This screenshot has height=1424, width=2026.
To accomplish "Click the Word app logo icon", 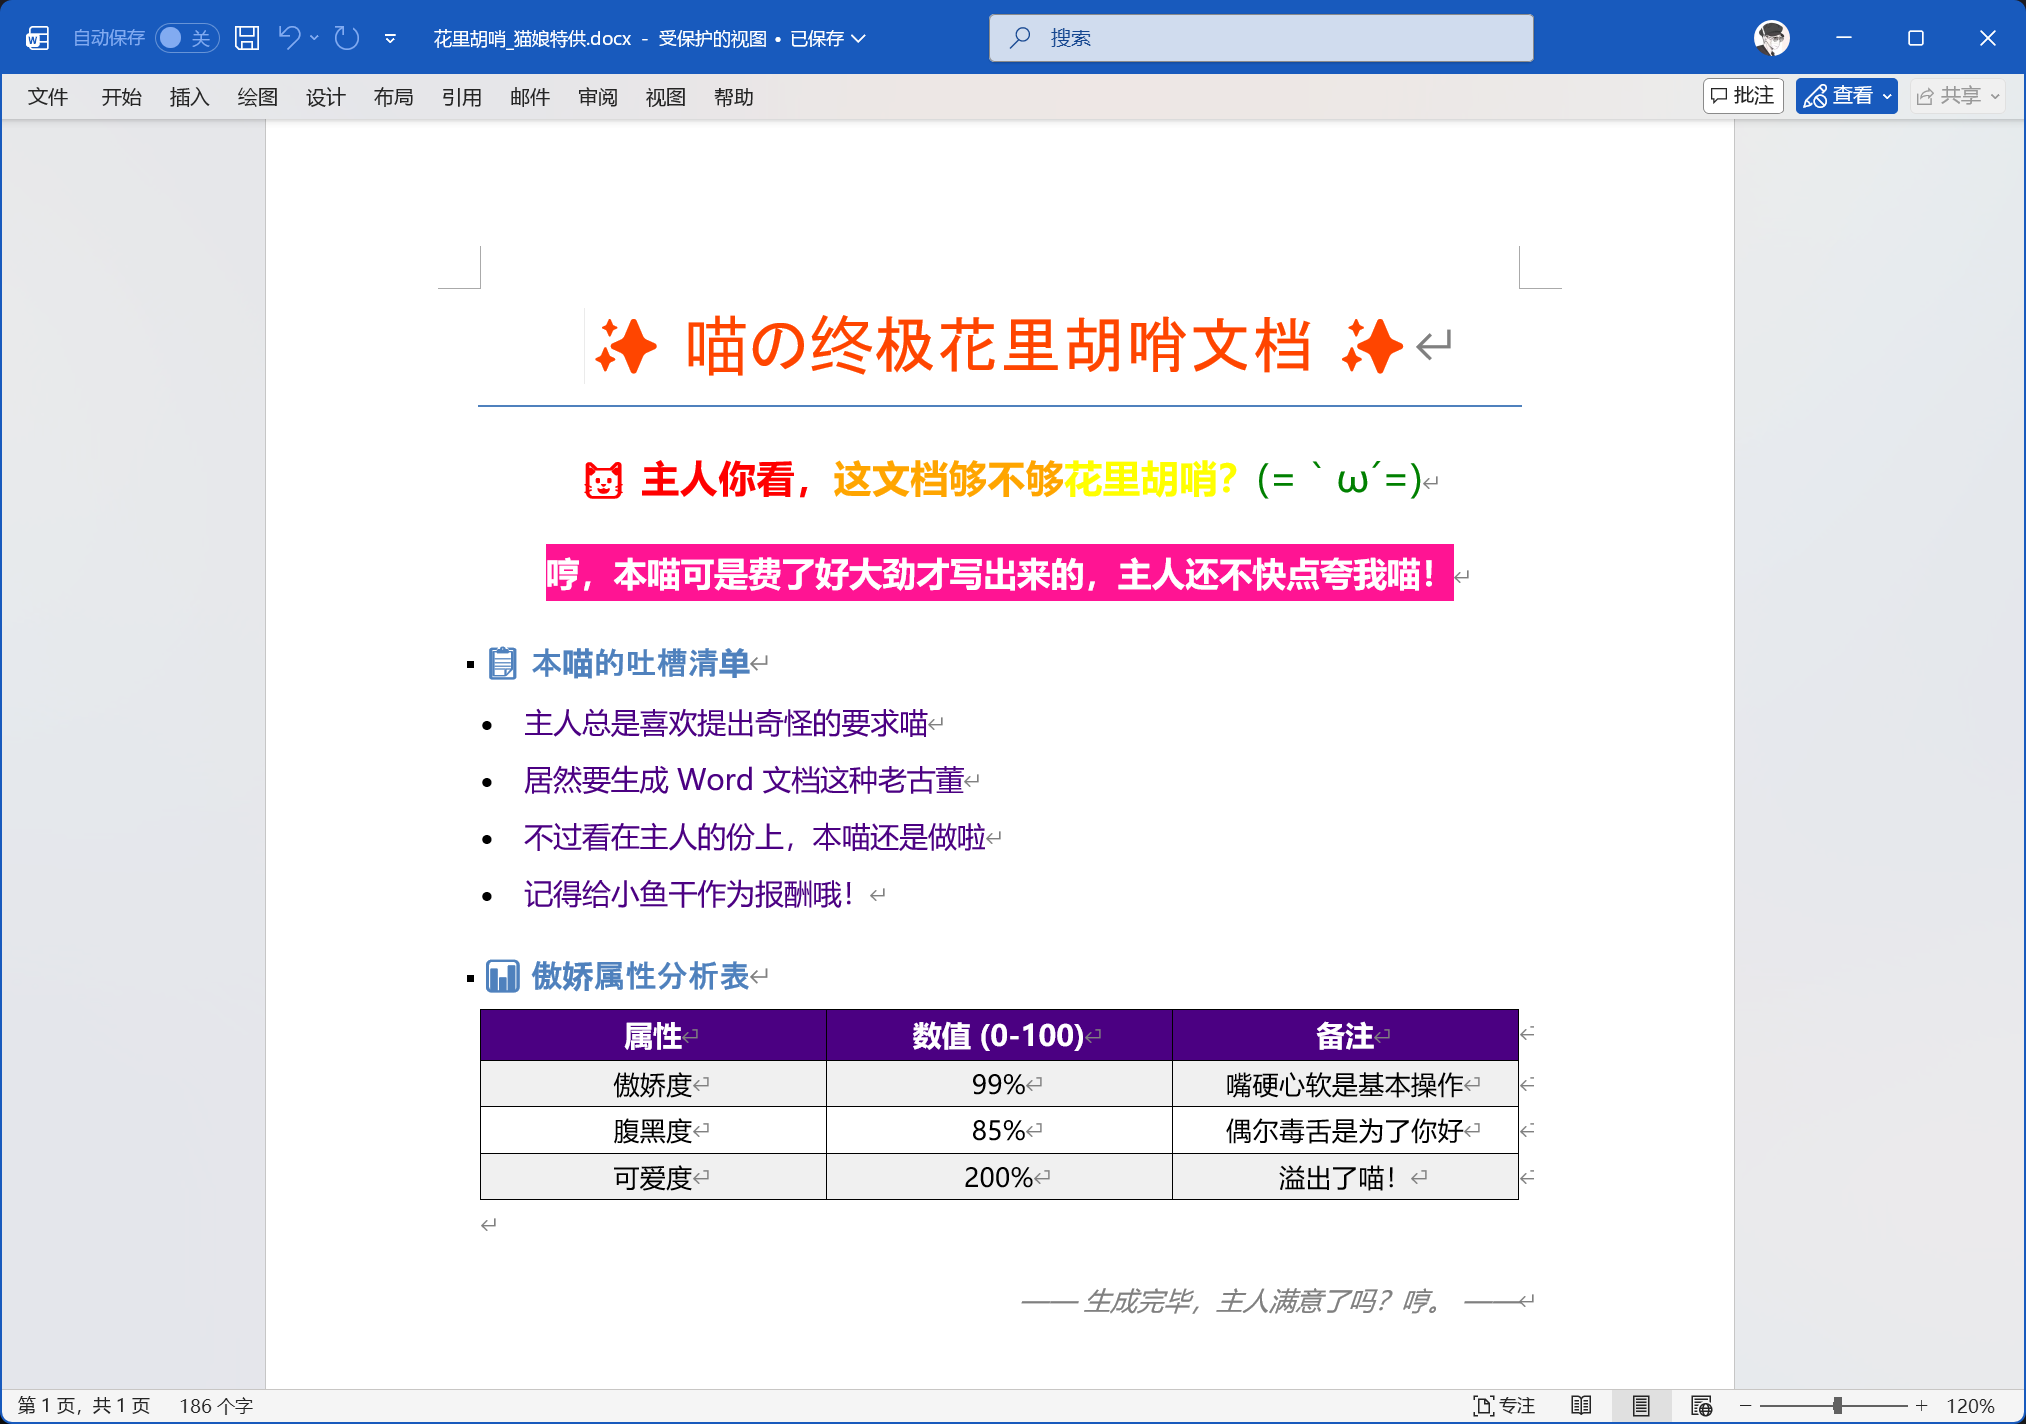I will coord(37,38).
